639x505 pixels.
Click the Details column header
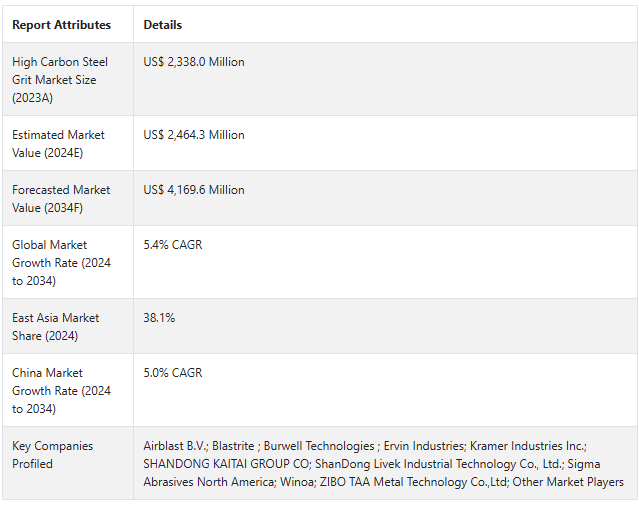tap(163, 25)
